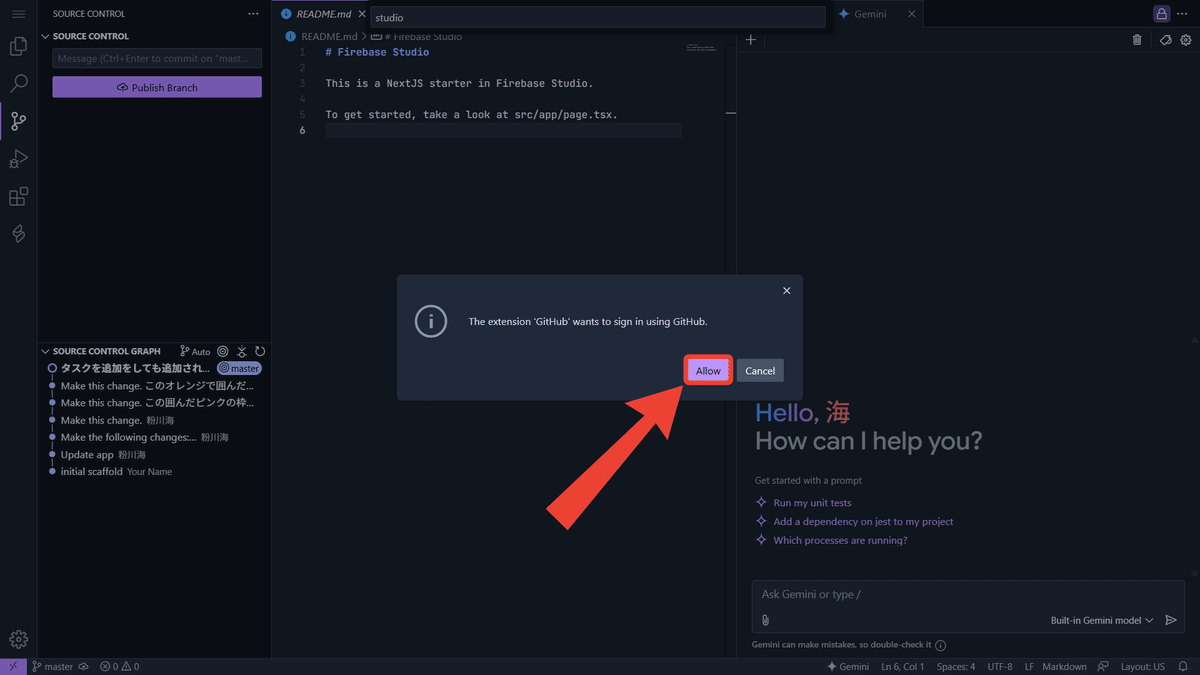This screenshot has width=1200, height=675.
Task: Select the Gemini tab
Action: coord(870,14)
